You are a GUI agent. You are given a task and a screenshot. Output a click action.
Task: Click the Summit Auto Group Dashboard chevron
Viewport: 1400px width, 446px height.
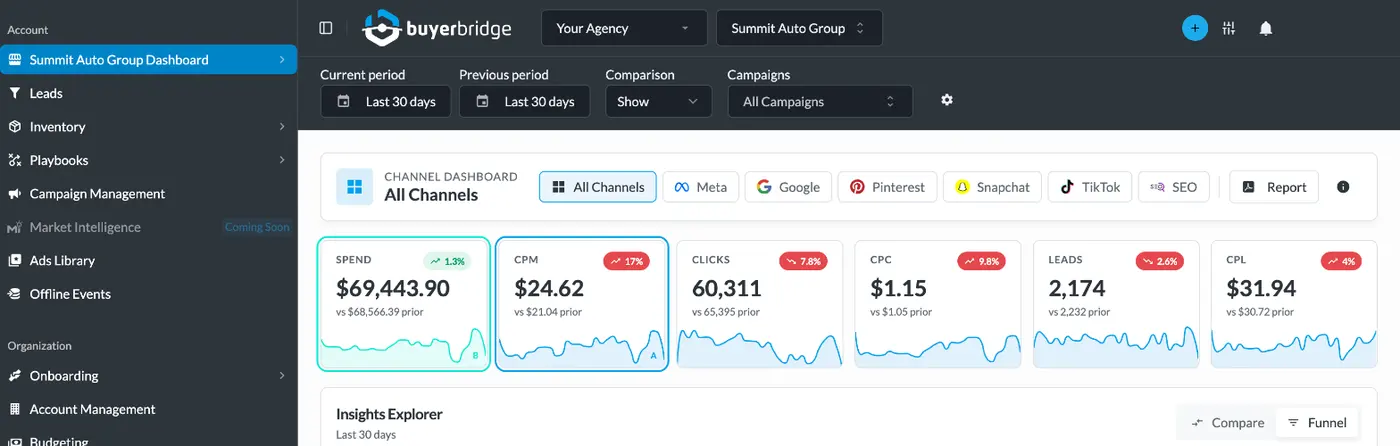tap(282, 60)
